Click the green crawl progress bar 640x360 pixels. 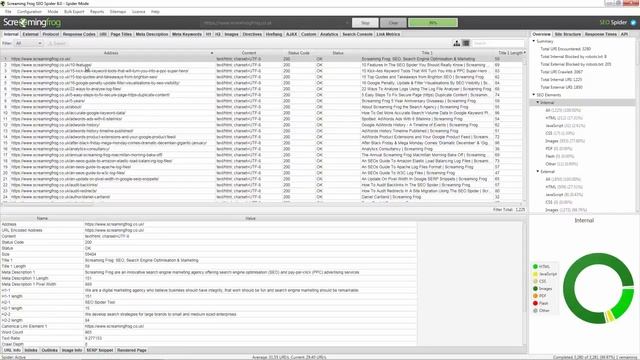pos(433,23)
